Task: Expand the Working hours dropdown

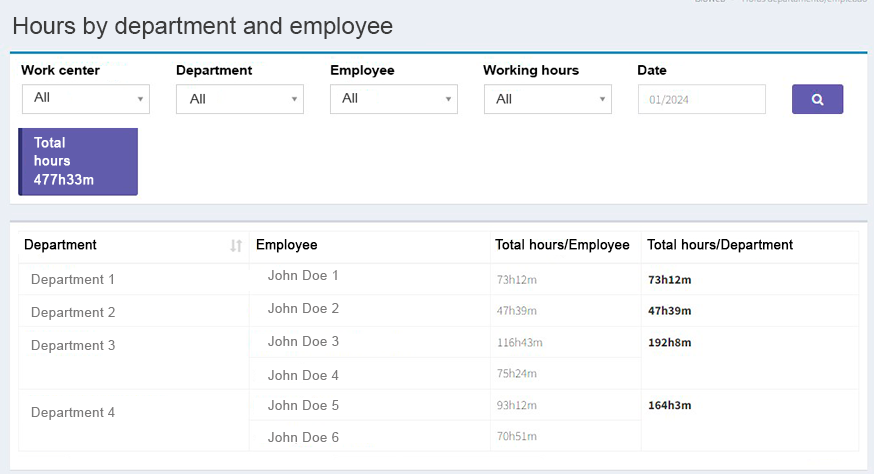Action: 547,99
